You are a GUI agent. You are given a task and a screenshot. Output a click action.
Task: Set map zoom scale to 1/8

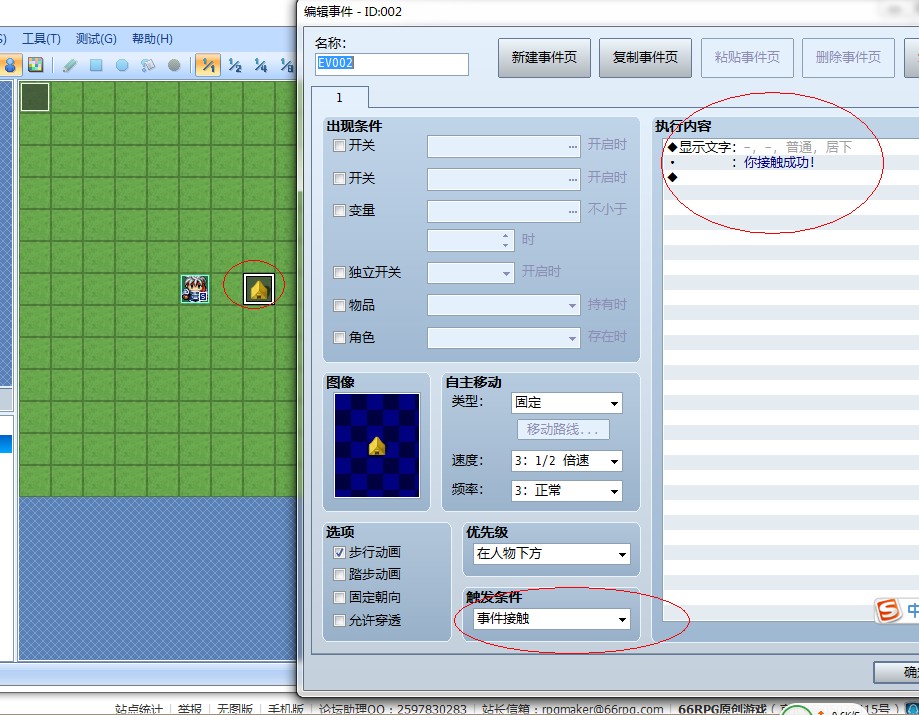(287, 65)
